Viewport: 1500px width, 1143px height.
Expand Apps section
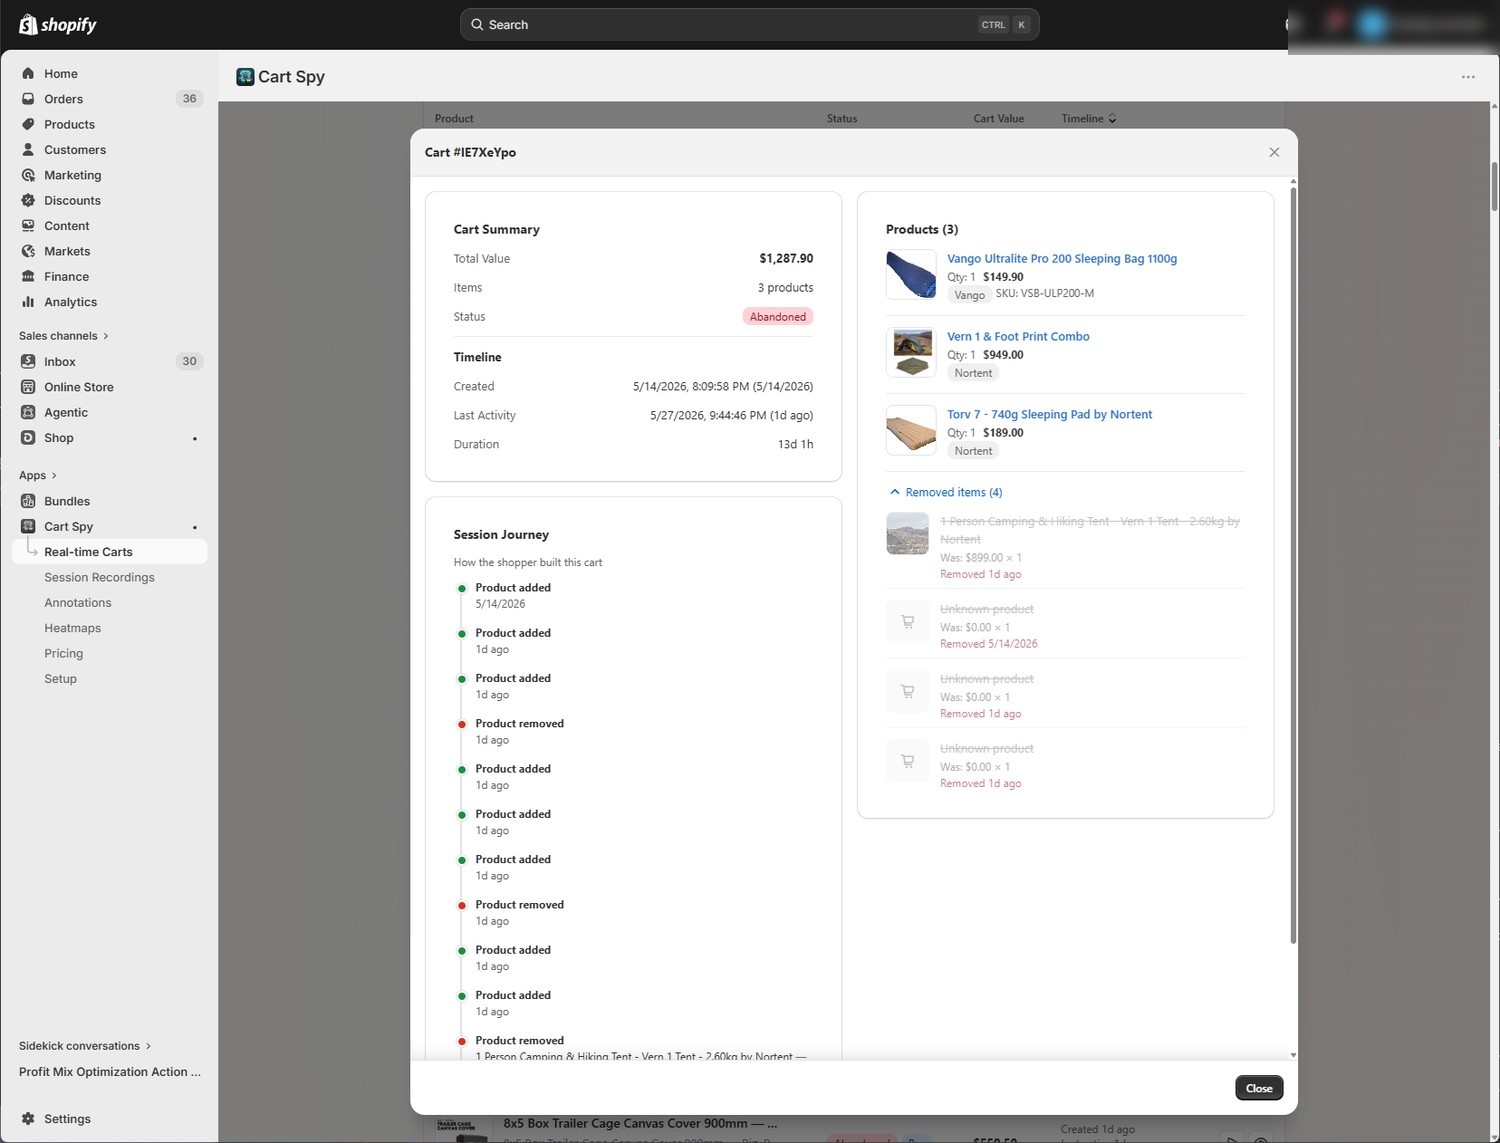click(38, 475)
